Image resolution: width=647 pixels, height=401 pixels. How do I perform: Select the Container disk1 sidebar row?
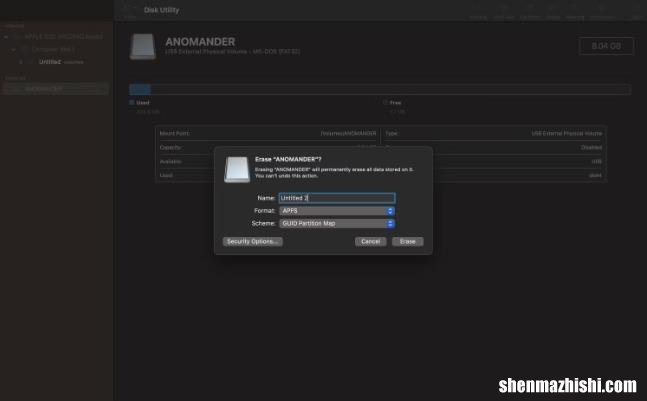click(53, 50)
